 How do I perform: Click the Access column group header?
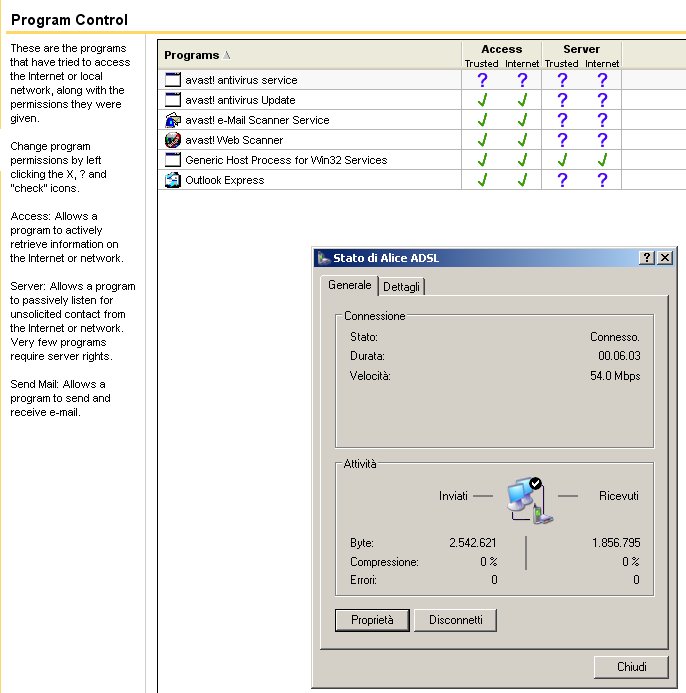point(502,49)
